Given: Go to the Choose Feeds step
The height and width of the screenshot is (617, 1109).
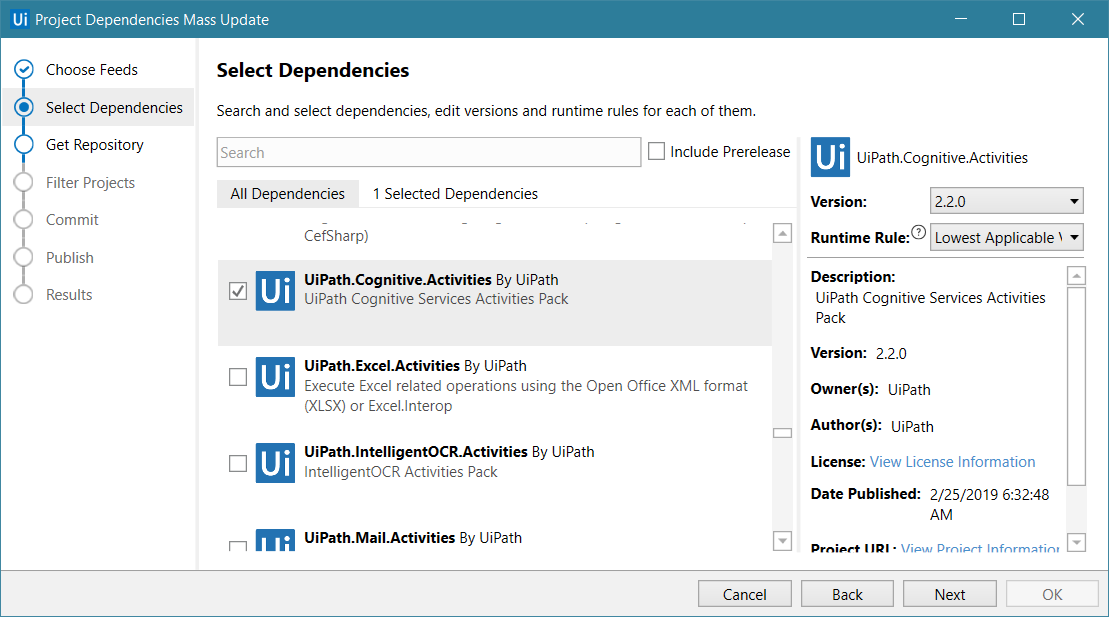Looking at the screenshot, I should [92, 69].
